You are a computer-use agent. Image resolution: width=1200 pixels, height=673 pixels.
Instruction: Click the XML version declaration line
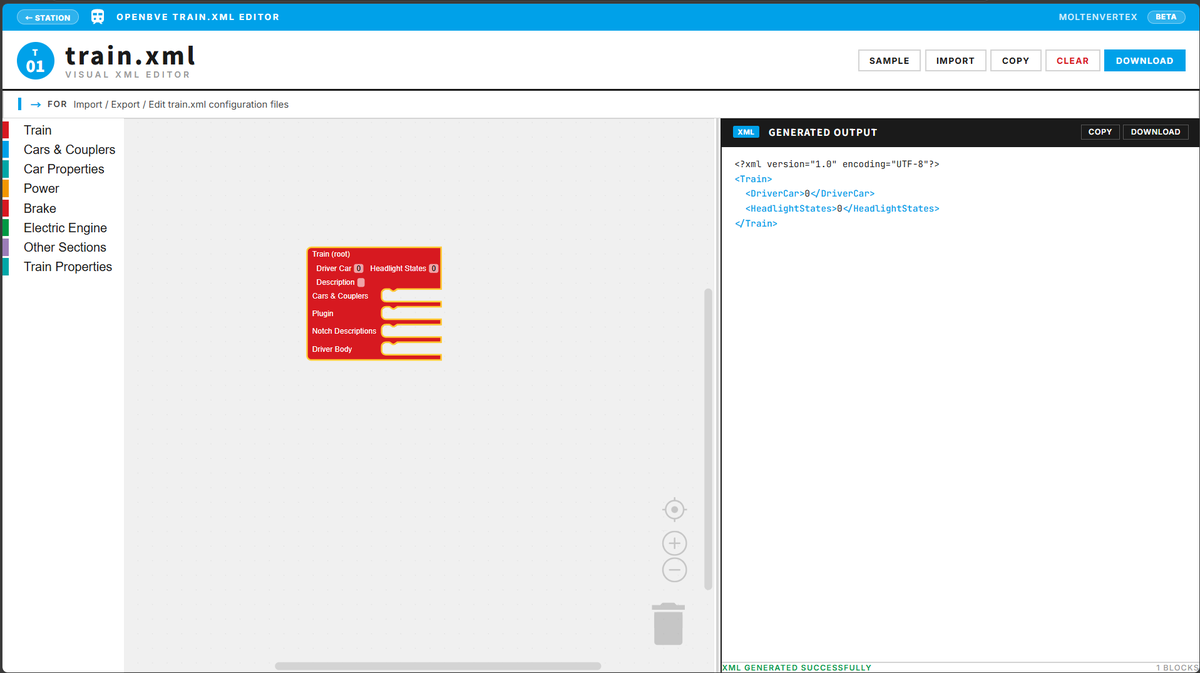point(837,163)
